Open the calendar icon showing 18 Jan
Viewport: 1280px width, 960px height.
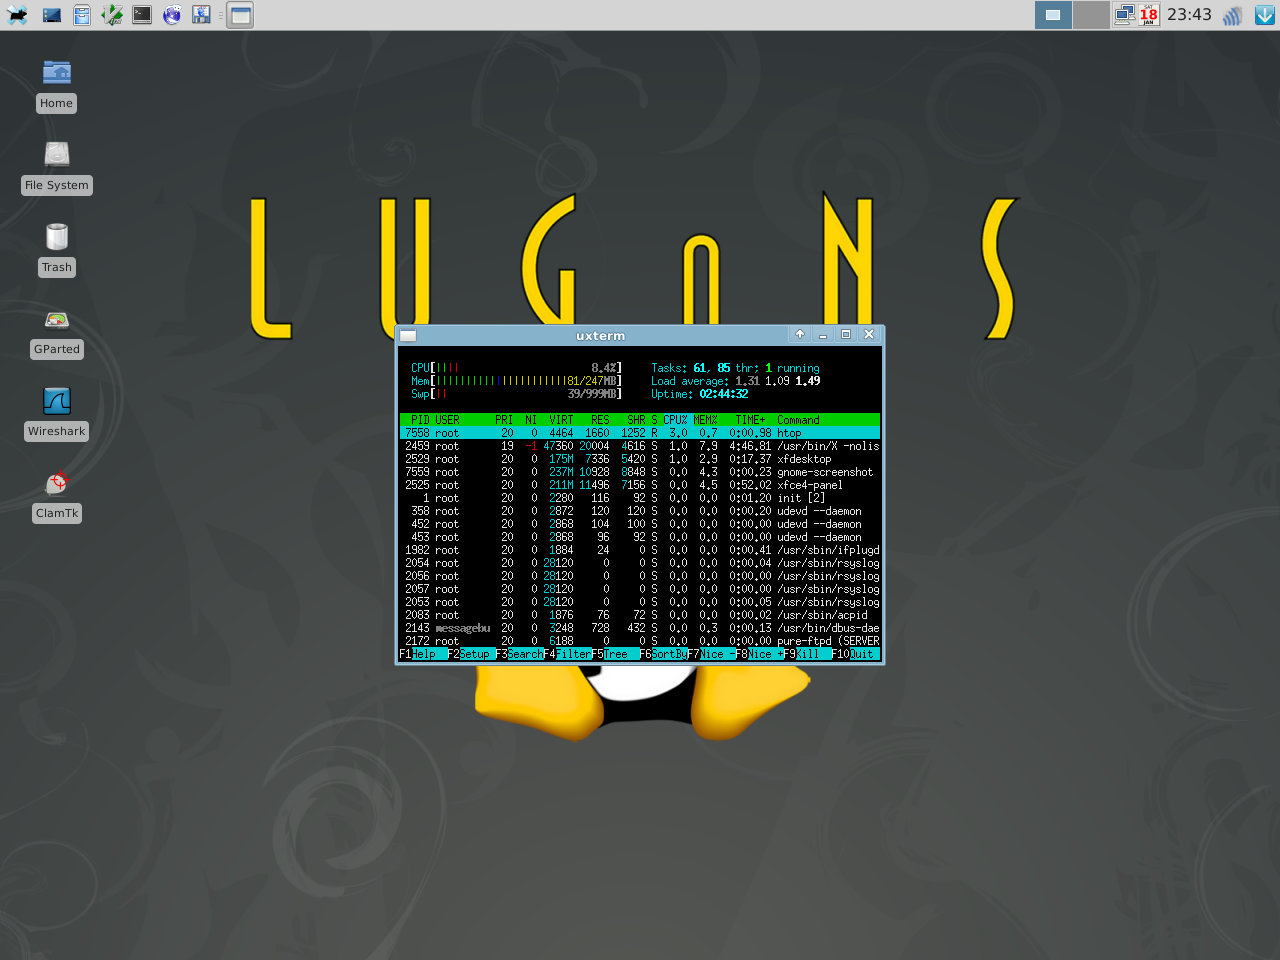1149,15
